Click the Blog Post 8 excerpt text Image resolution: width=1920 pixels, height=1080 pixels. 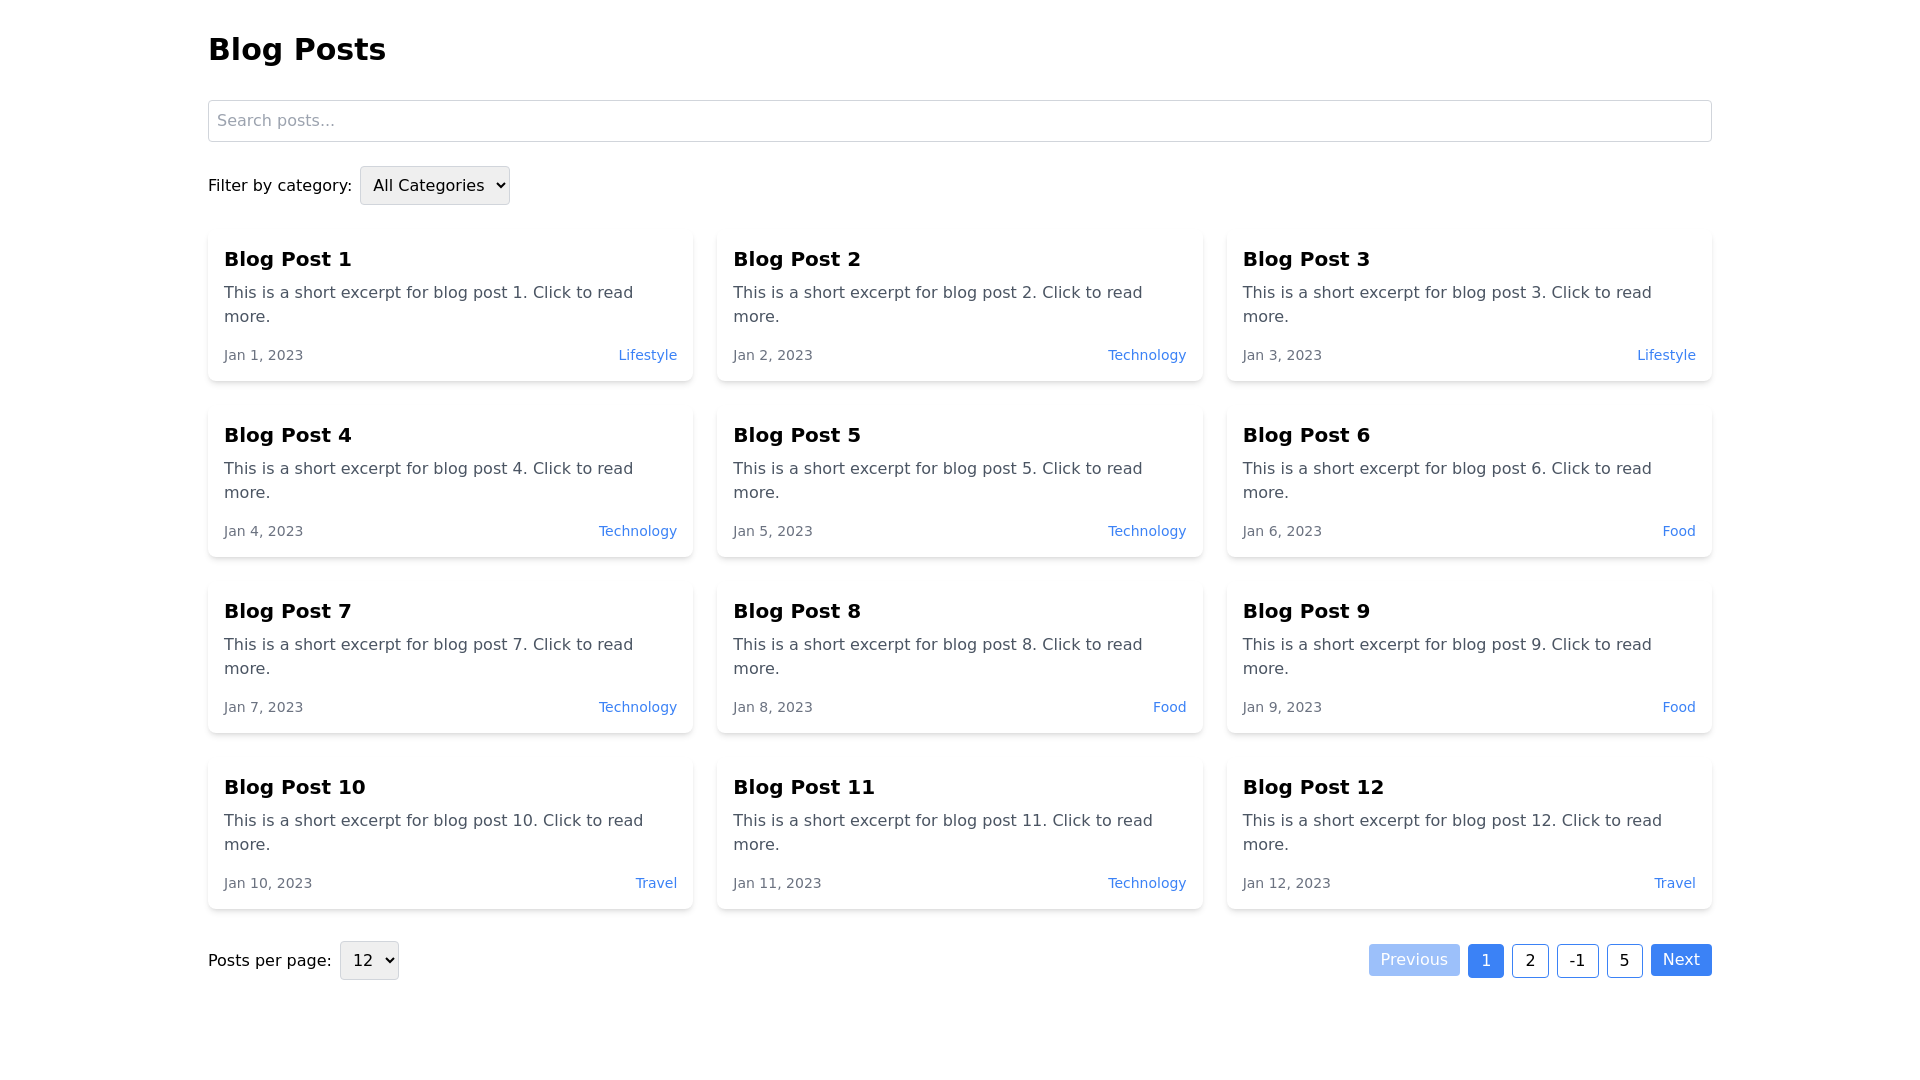tap(937, 656)
